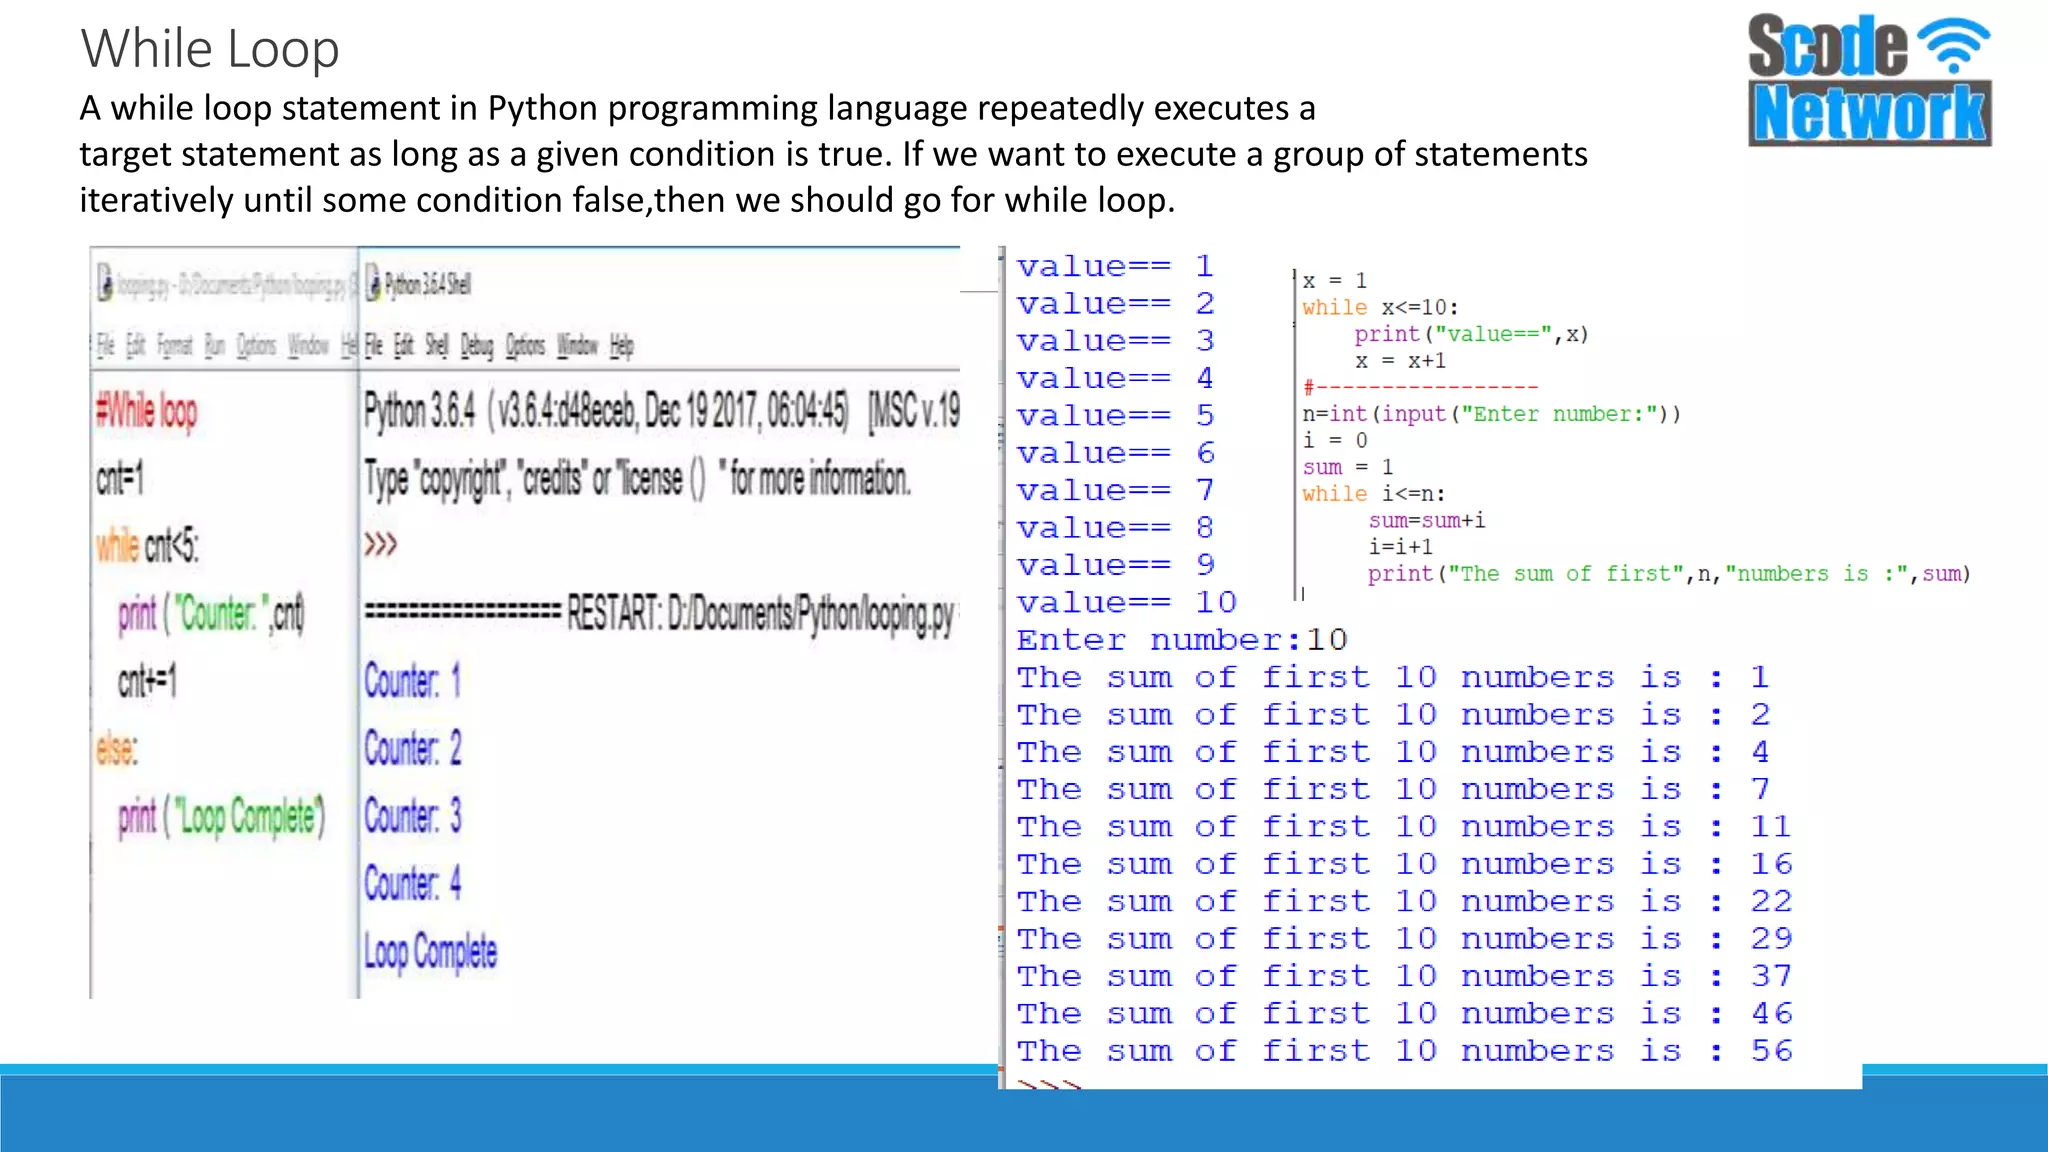Click the 'Counter: 4' output line

[x=413, y=884]
